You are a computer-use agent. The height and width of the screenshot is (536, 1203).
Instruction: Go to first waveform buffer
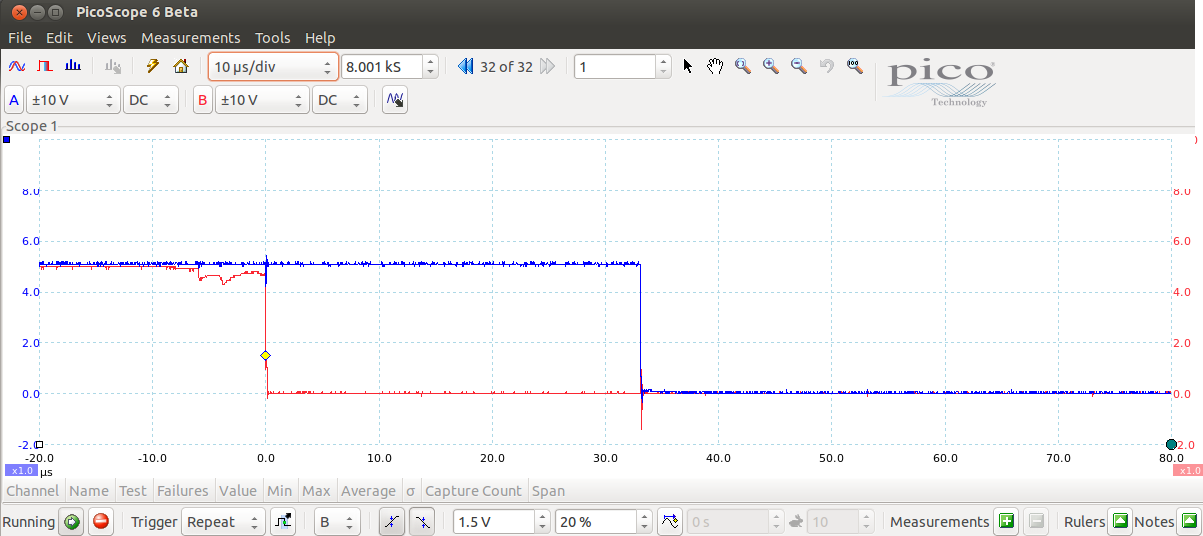point(466,67)
